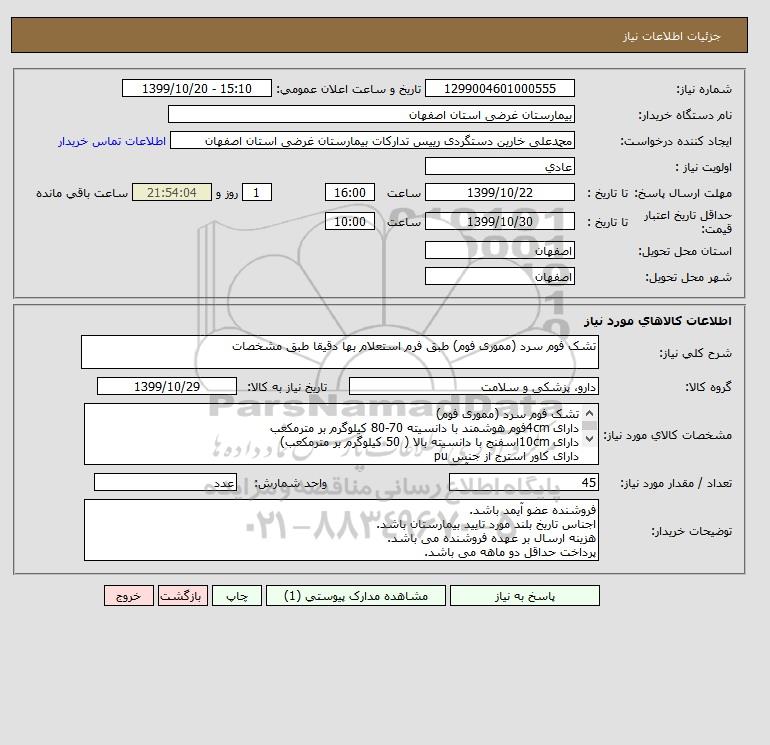Viewport: 770px width, 745px height.
Task: Click price validity time 10:00
Action: pos(350,221)
